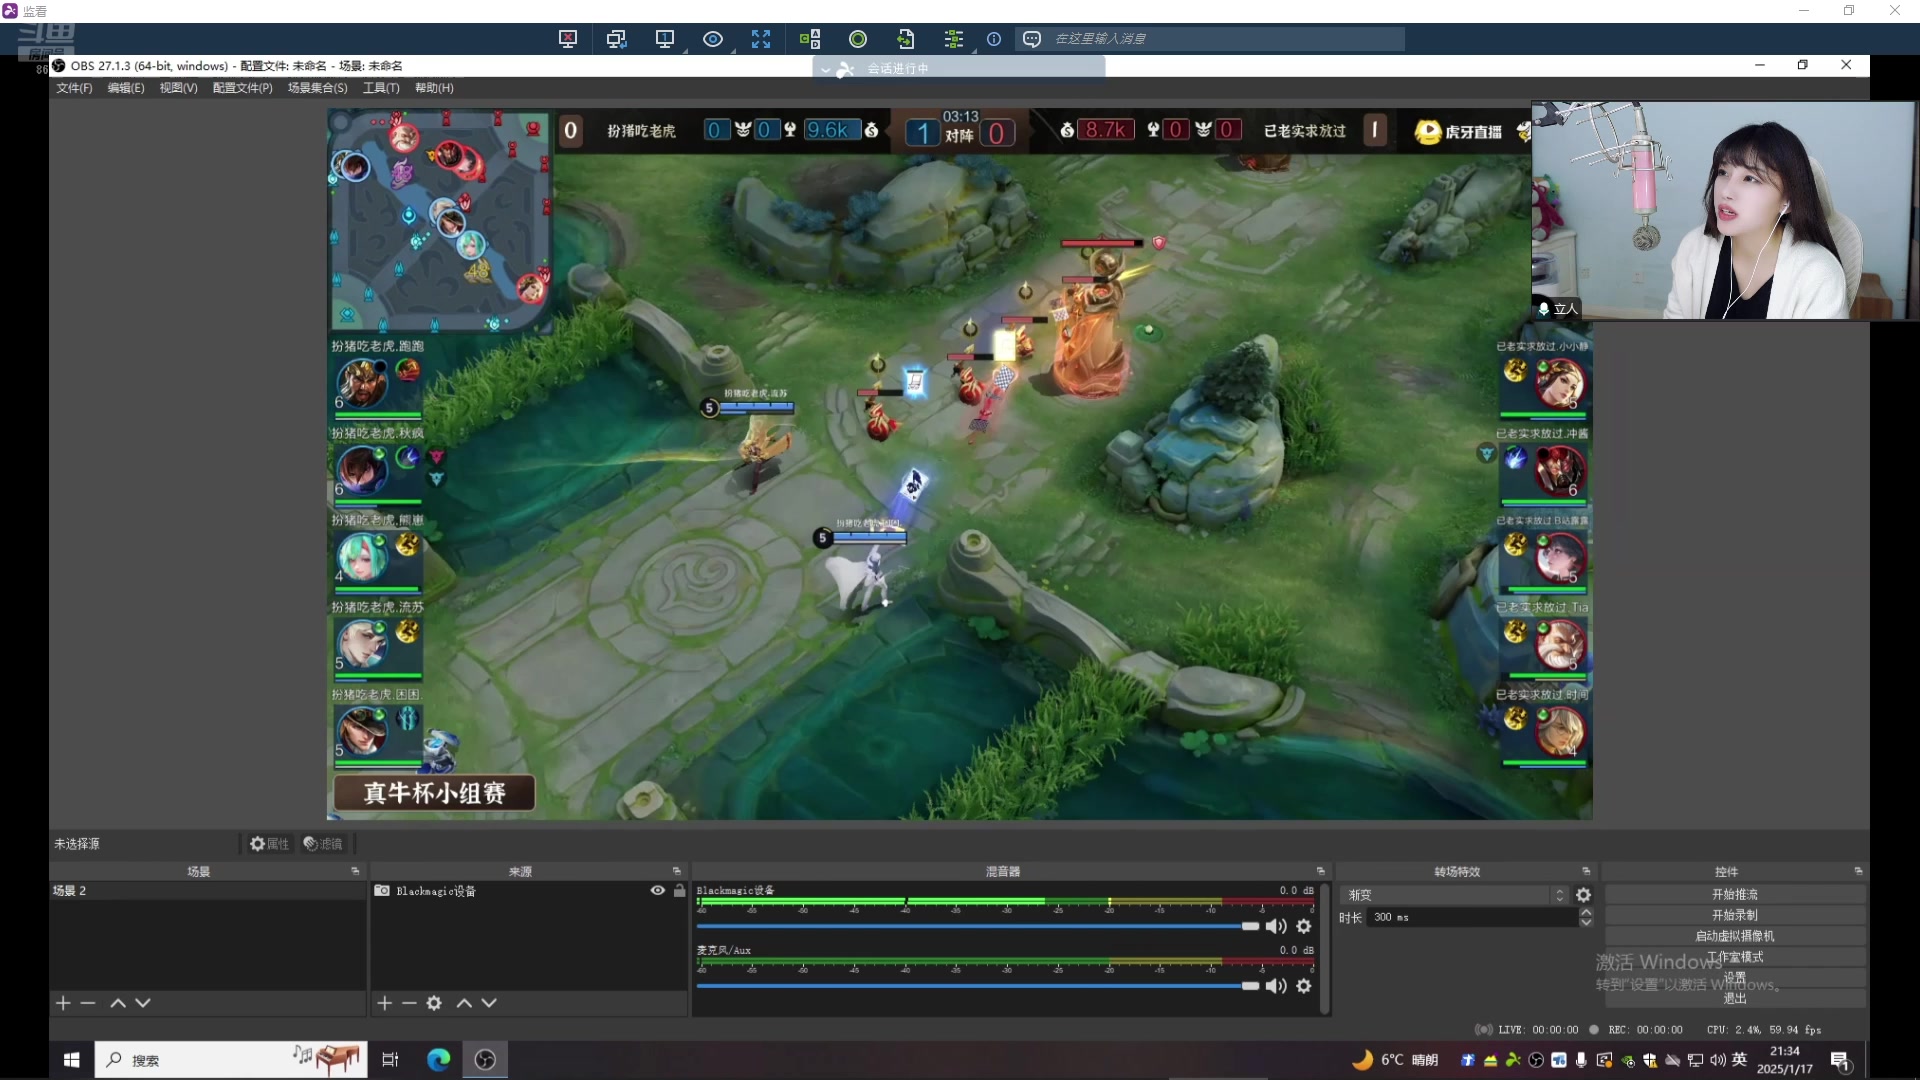Undock the 场景 panel via its float icon
The image size is (1920, 1080).
pyautogui.click(x=355, y=871)
